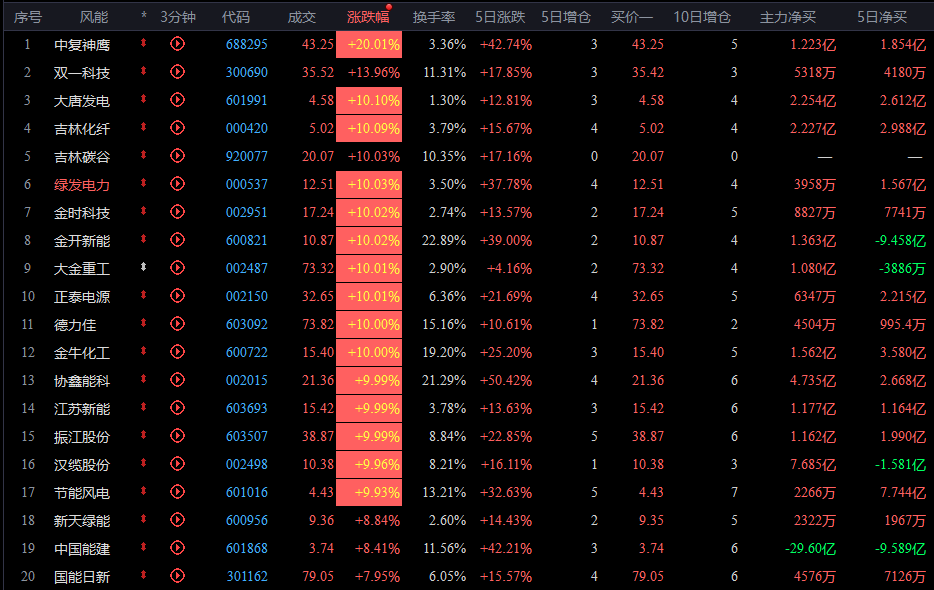Open 3-minute replay icon for 大唐发电
934x590 pixels.
[x=178, y=100]
